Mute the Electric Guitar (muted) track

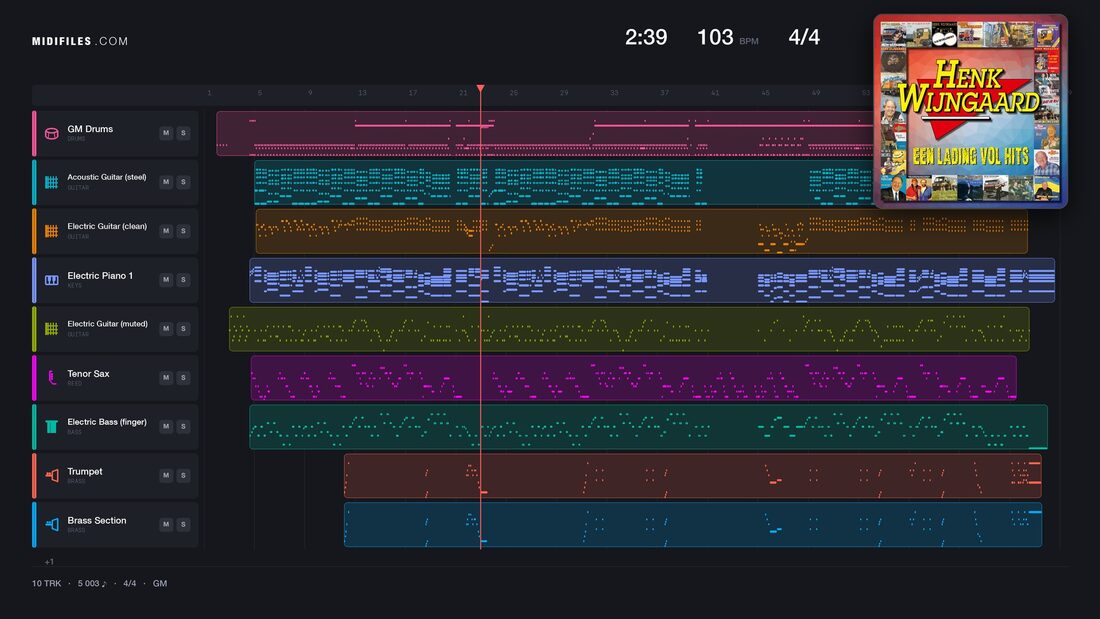(x=166, y=328)
